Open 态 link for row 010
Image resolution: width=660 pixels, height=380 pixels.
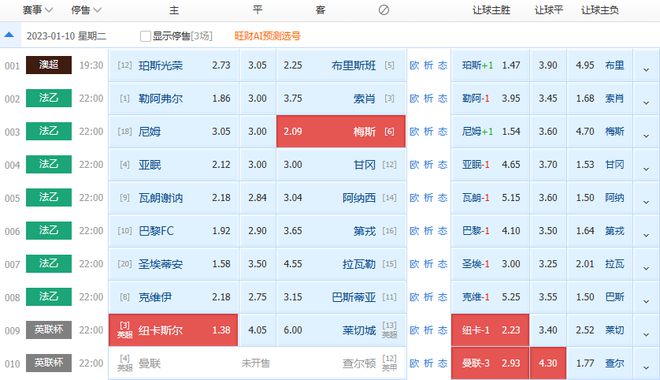[x=442, y=363]
